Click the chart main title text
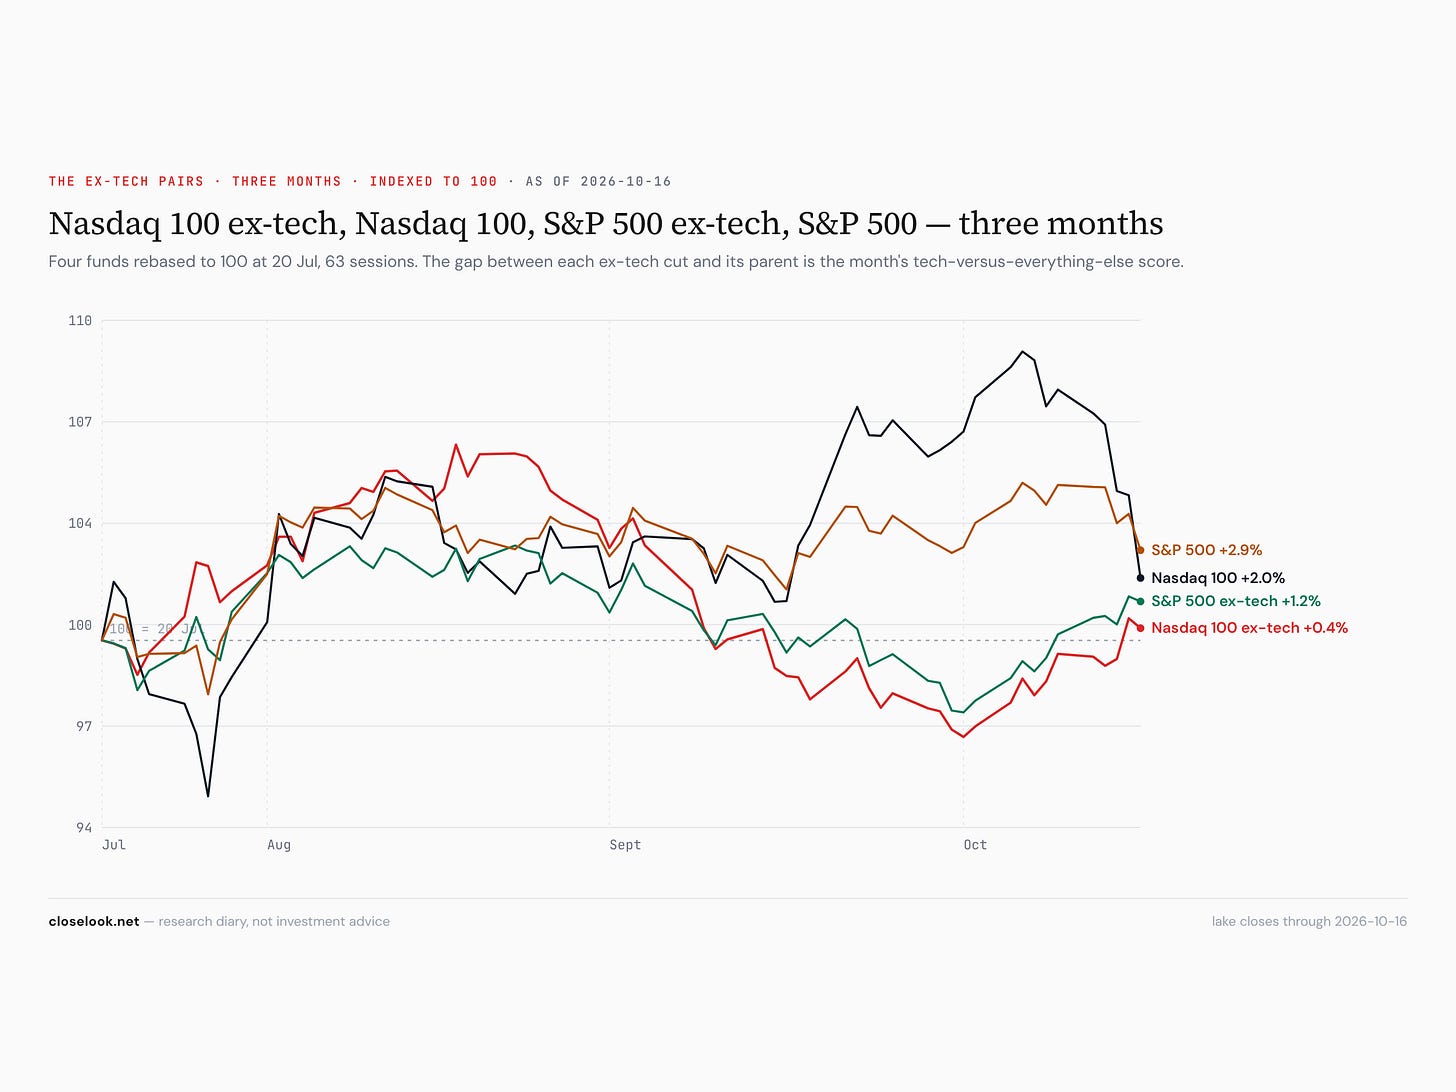The width and height of the screenshot is (1456, 1092). (606, 223)
